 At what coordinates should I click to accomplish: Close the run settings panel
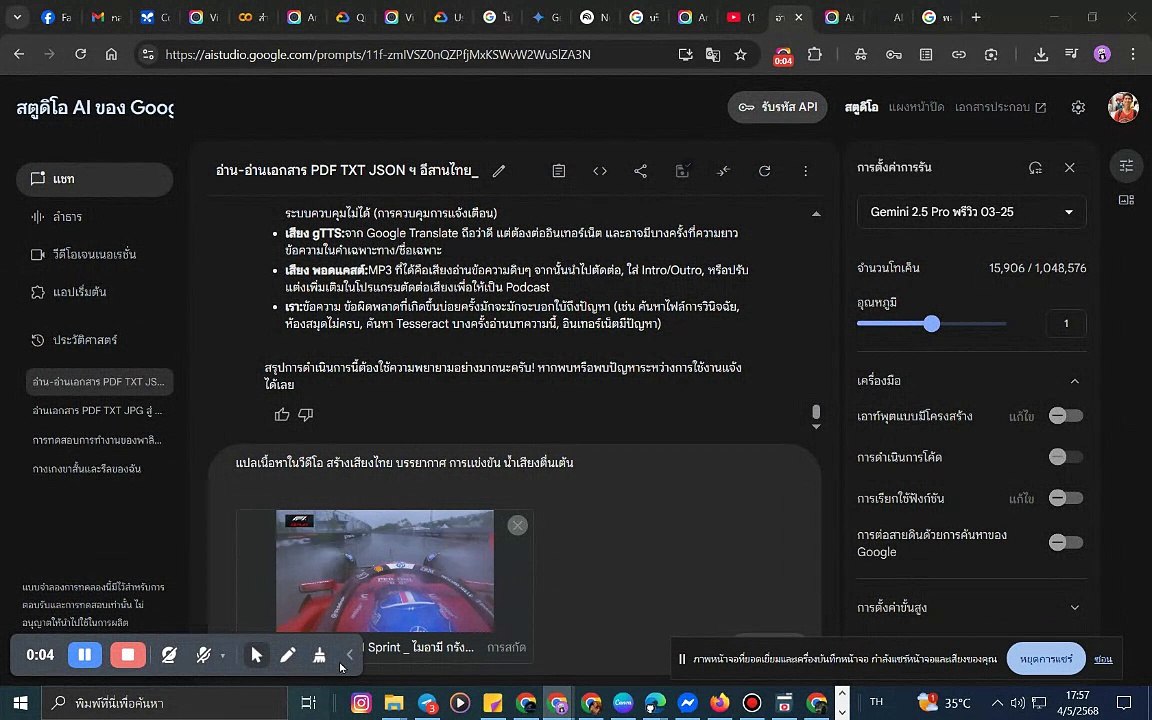click(x=1070, y=168)
